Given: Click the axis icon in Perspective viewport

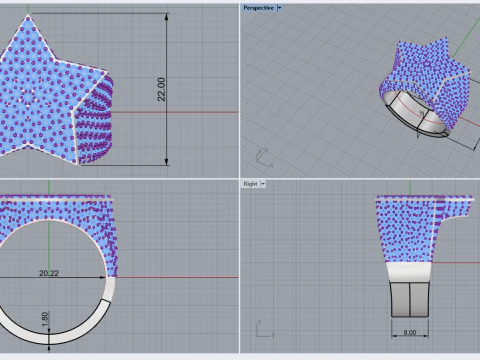Looking at the screenshot, I should [264, 158].
